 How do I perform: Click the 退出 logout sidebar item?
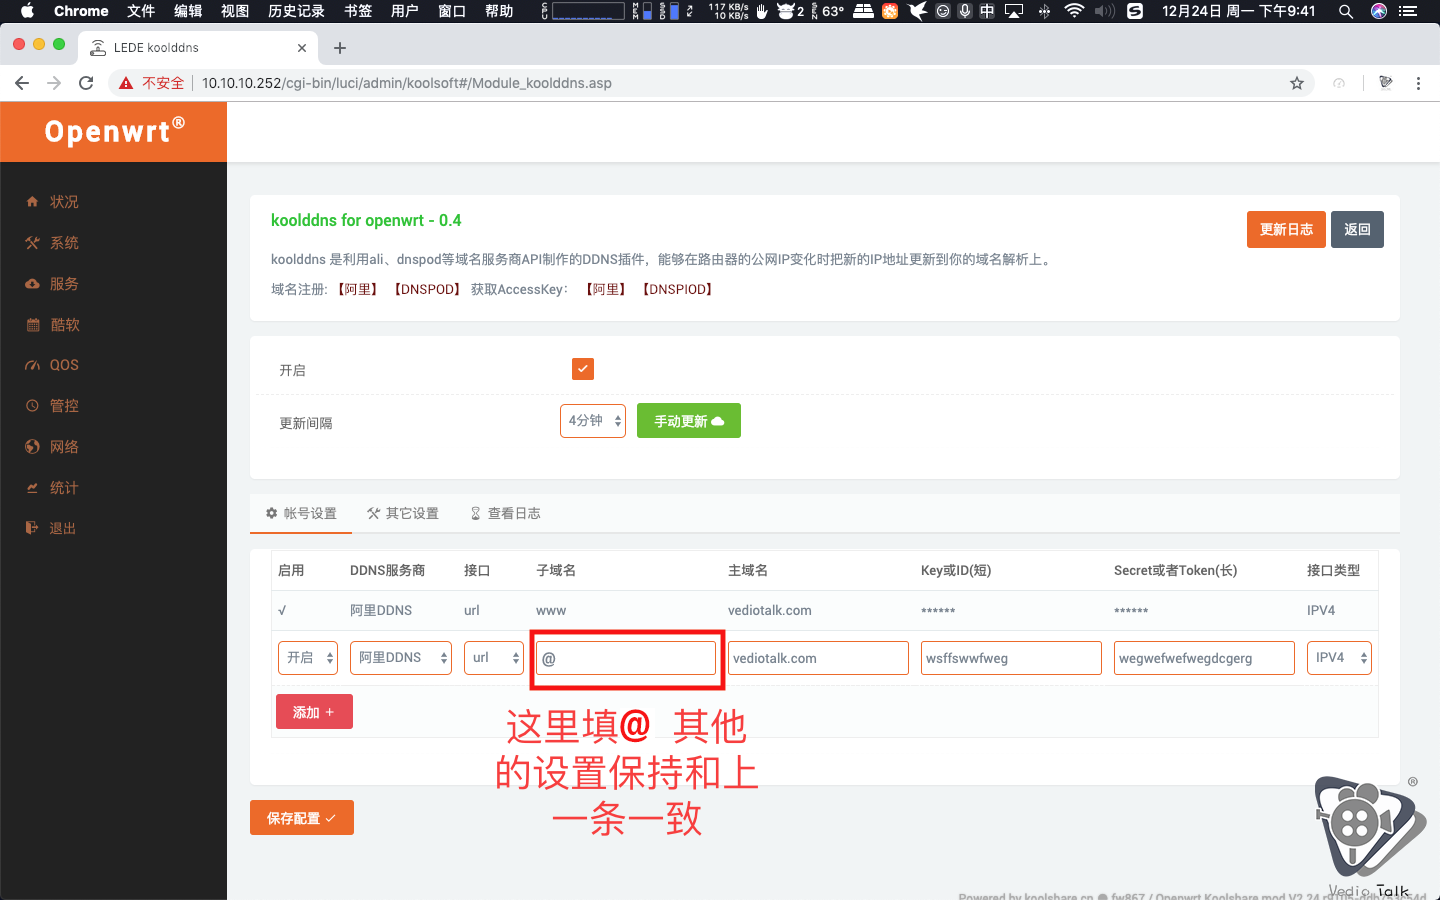pyautogui.click(x=62, y=528)
